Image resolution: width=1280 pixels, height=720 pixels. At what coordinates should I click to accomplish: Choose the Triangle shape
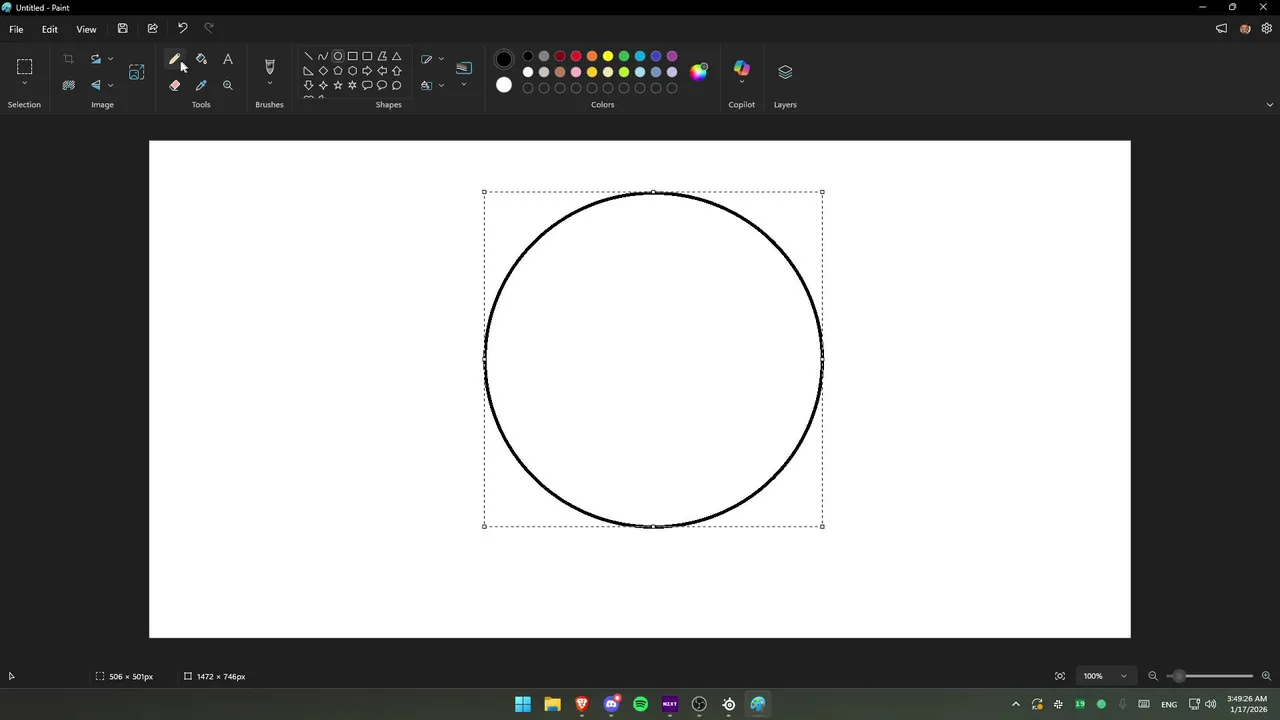coord(397,57)
